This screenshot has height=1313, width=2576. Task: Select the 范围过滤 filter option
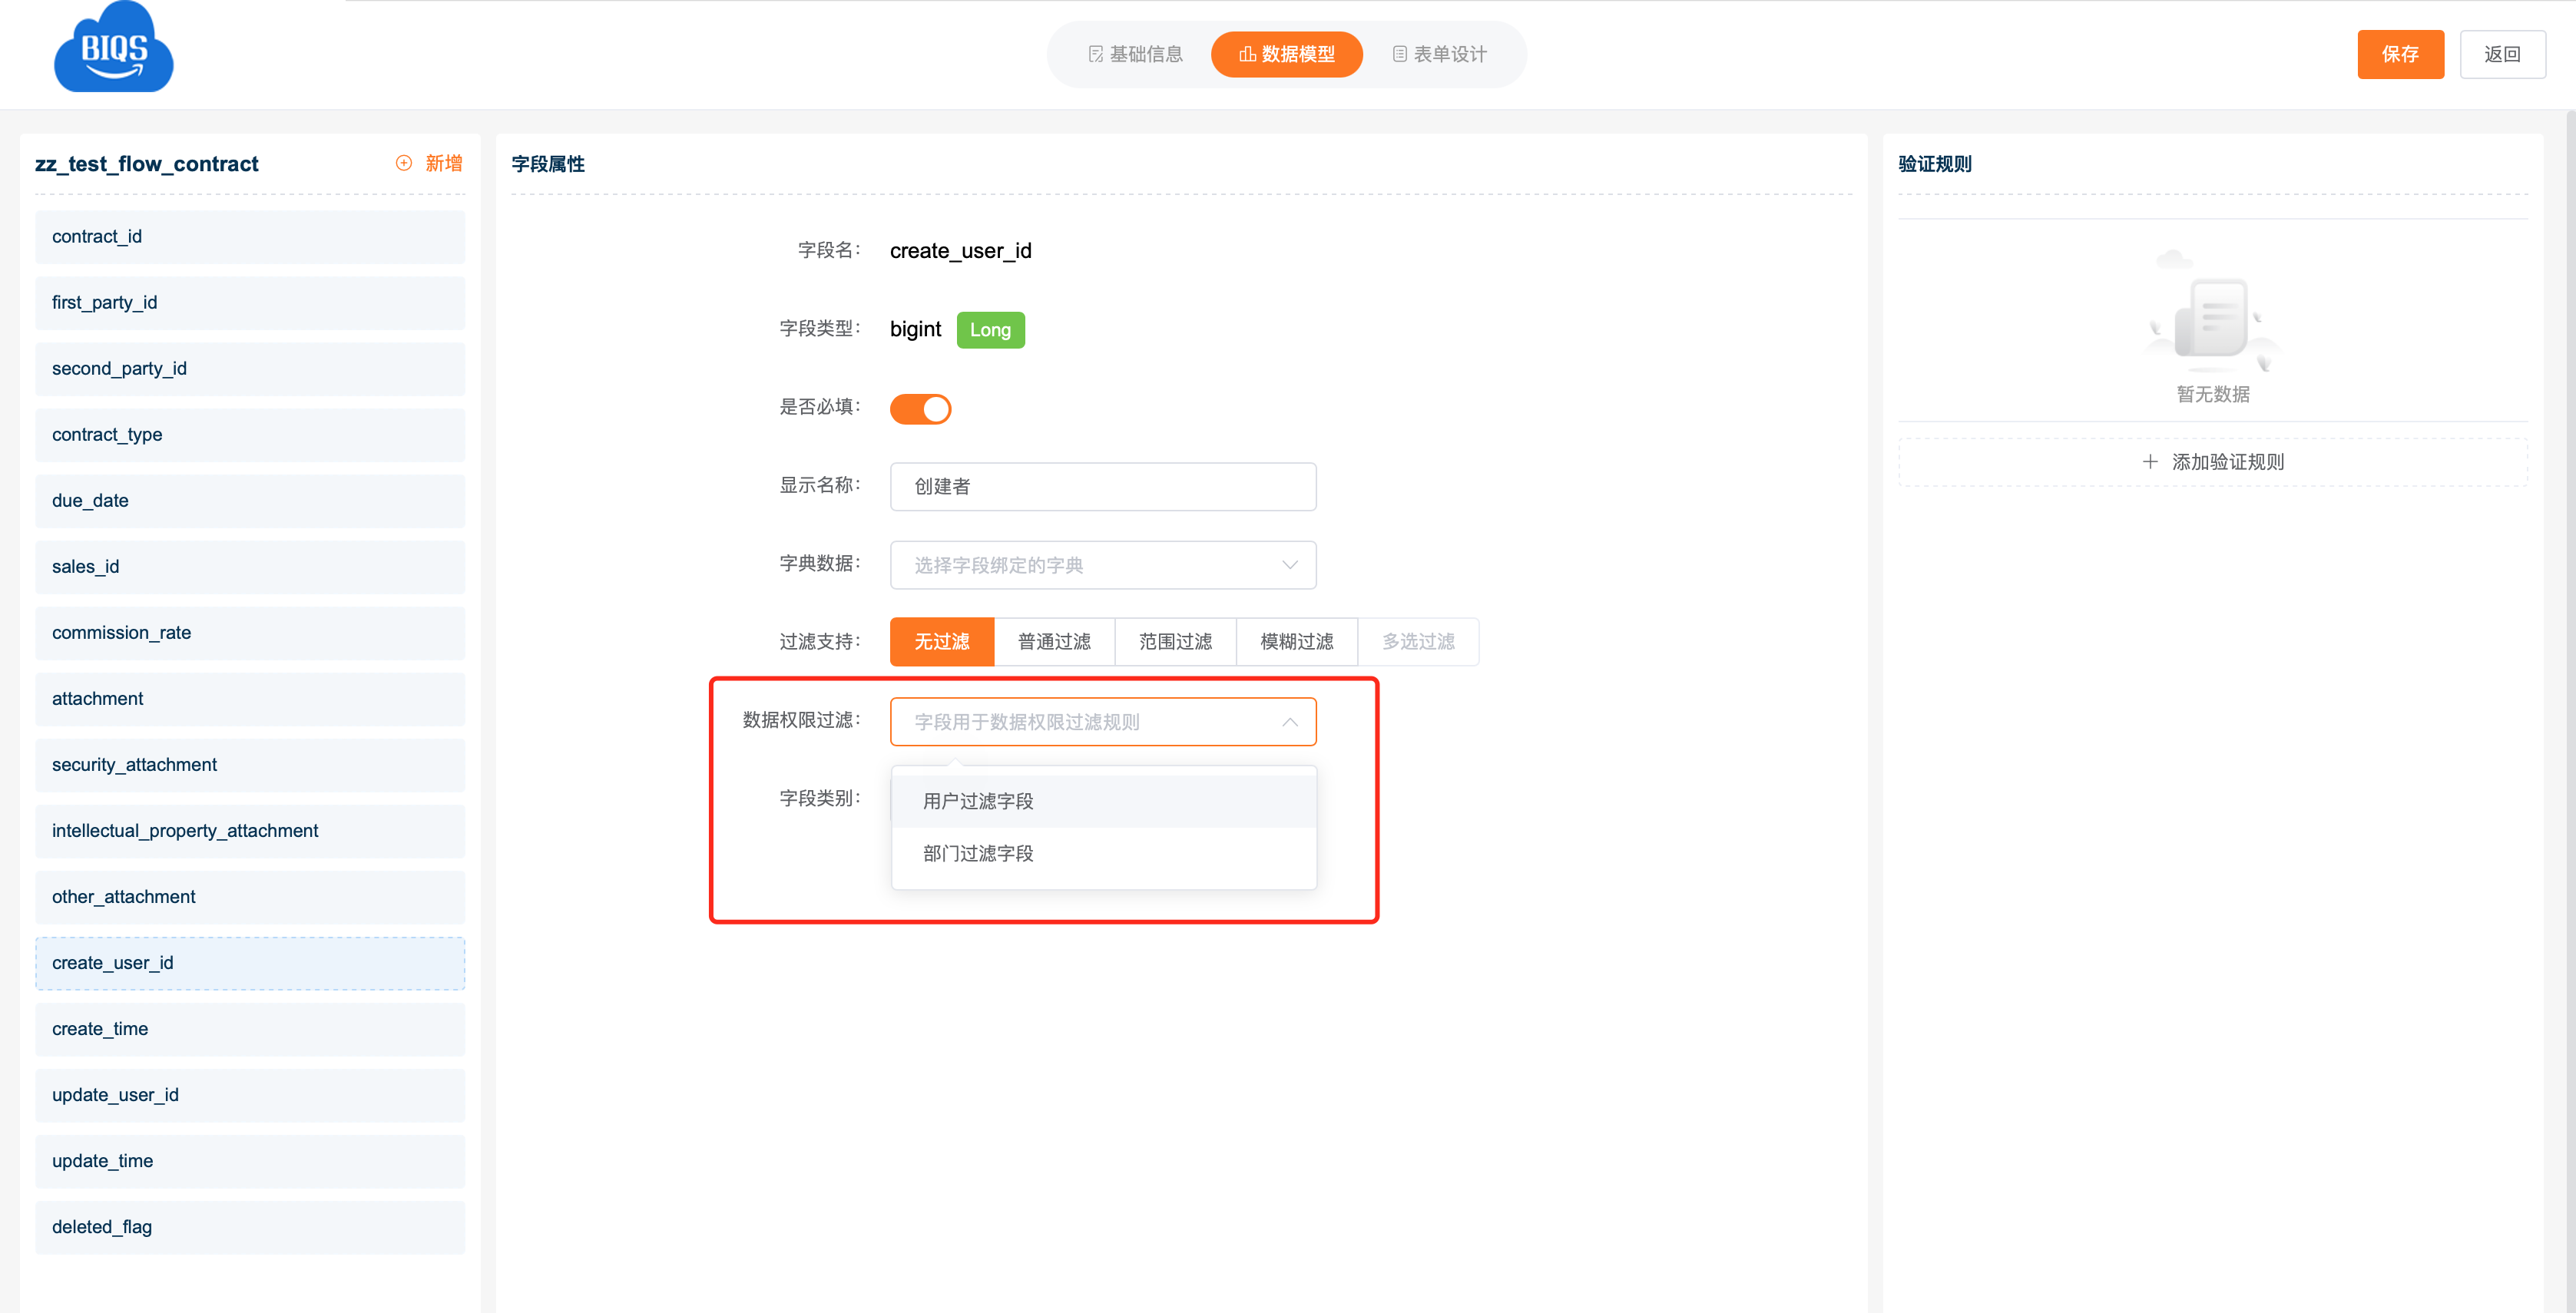point(1175,641)
